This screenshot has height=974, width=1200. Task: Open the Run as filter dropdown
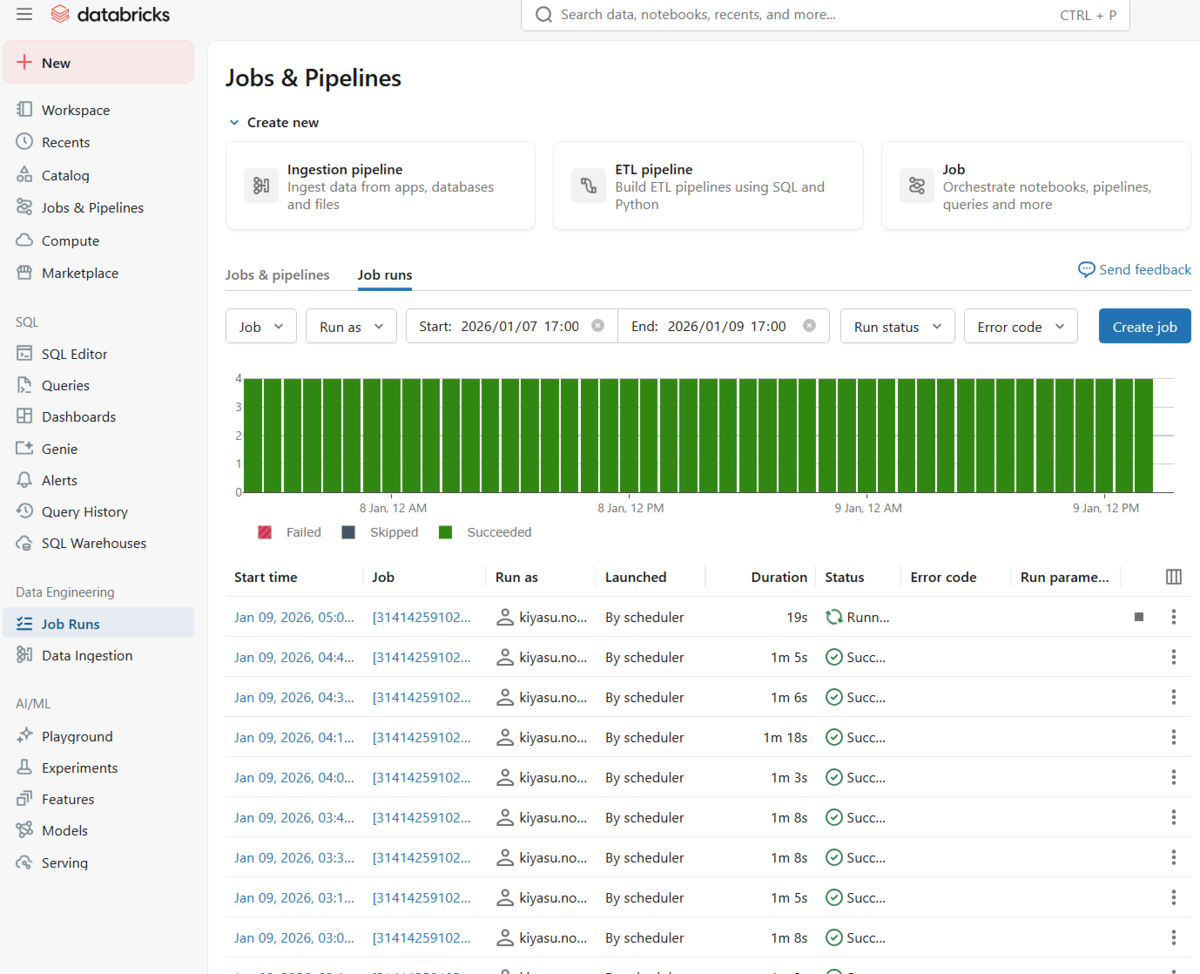(351, 326)
